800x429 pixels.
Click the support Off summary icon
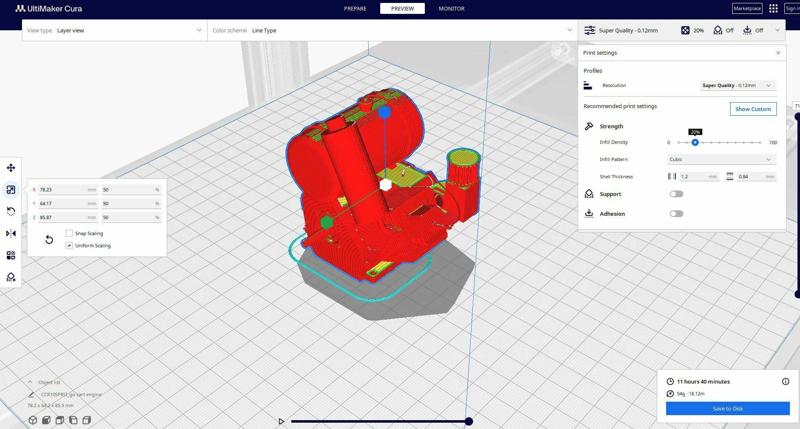tap(717, 31)
